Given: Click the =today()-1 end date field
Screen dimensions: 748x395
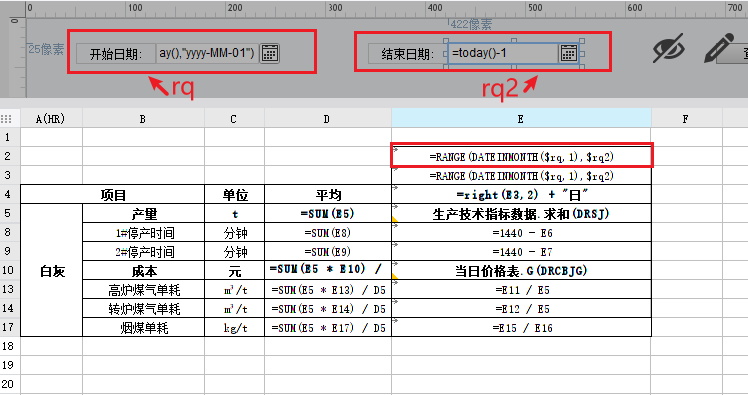Looking at the screenshot, I should (x=502, y=53).
